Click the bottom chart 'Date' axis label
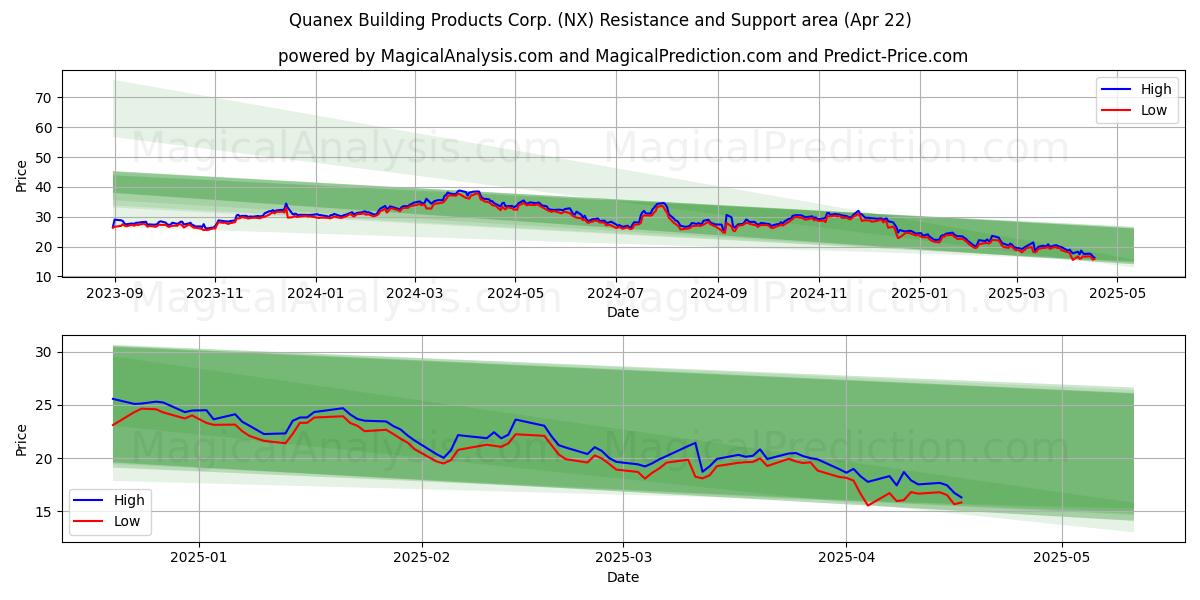 [x=623, y=577]
